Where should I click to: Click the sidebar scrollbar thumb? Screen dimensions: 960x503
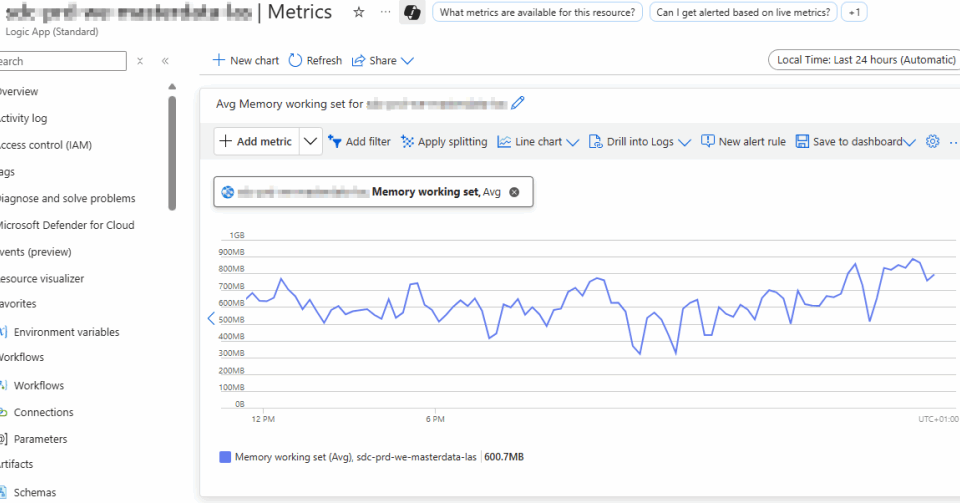[172, 153]
